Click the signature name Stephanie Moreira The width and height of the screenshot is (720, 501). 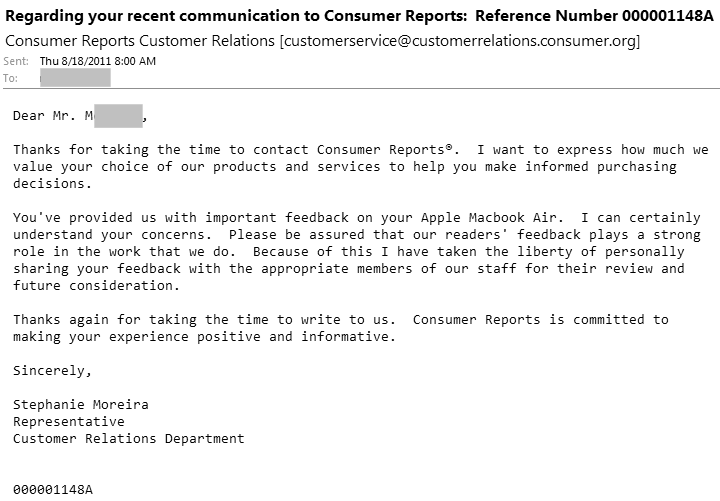[x=80, y=405]
